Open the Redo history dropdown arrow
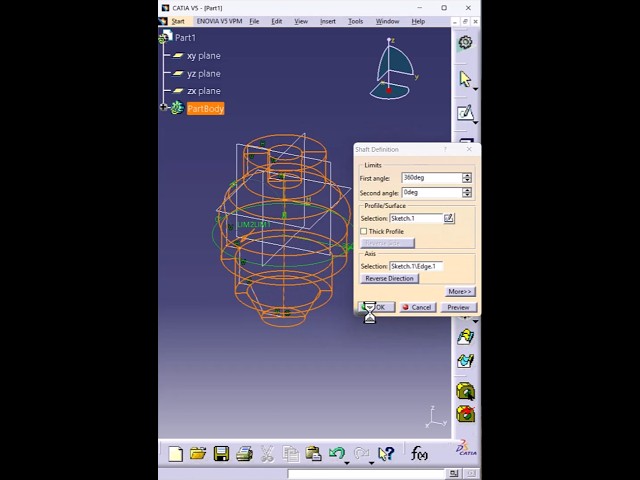Viewport: 640px width, 480px height. click(x=371, y=463)
